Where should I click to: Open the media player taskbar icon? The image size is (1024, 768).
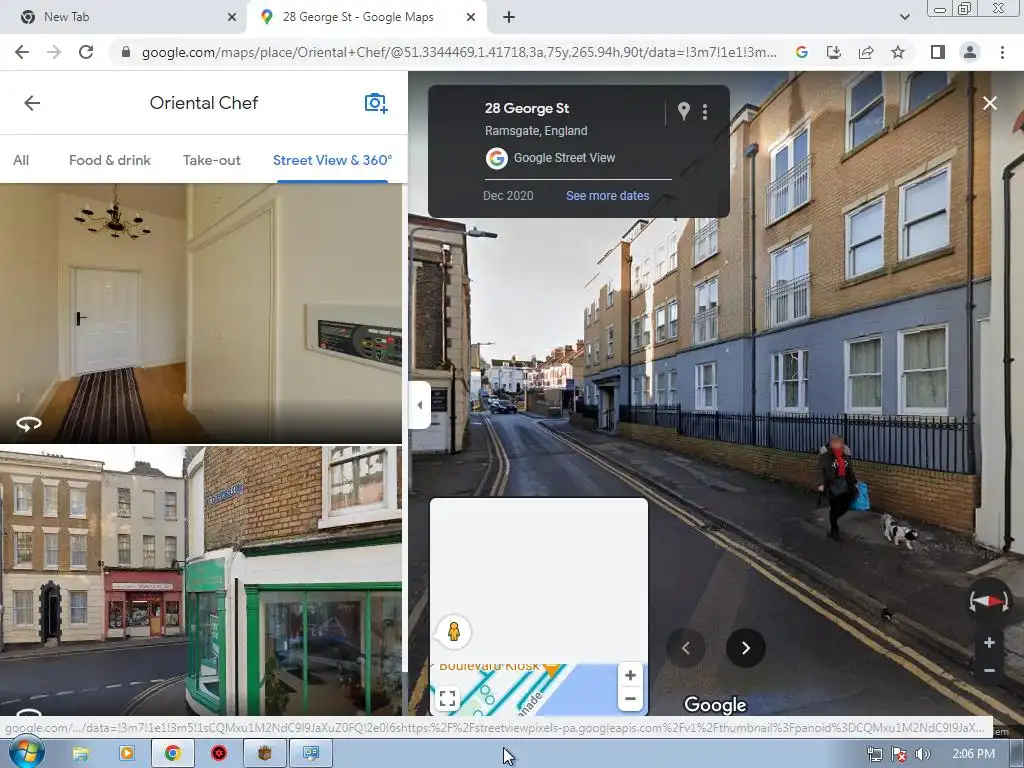[127, 754]
